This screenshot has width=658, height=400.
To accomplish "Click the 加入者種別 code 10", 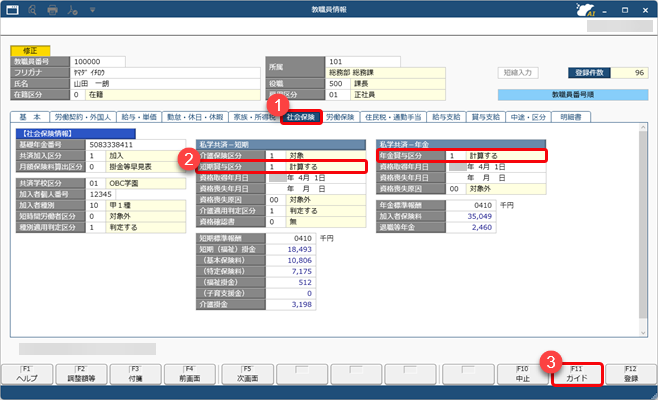I will tap(96, 205).
